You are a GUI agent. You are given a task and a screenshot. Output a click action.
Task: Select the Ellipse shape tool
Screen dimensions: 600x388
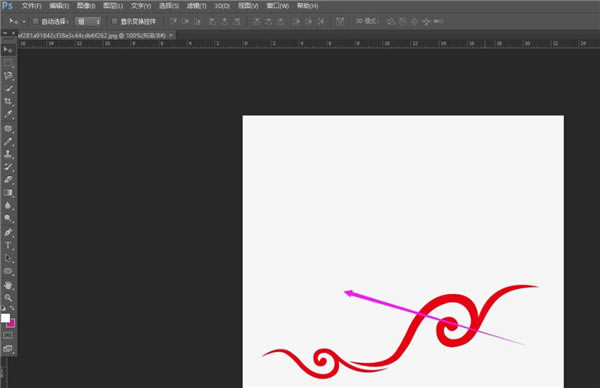[8, 271]
